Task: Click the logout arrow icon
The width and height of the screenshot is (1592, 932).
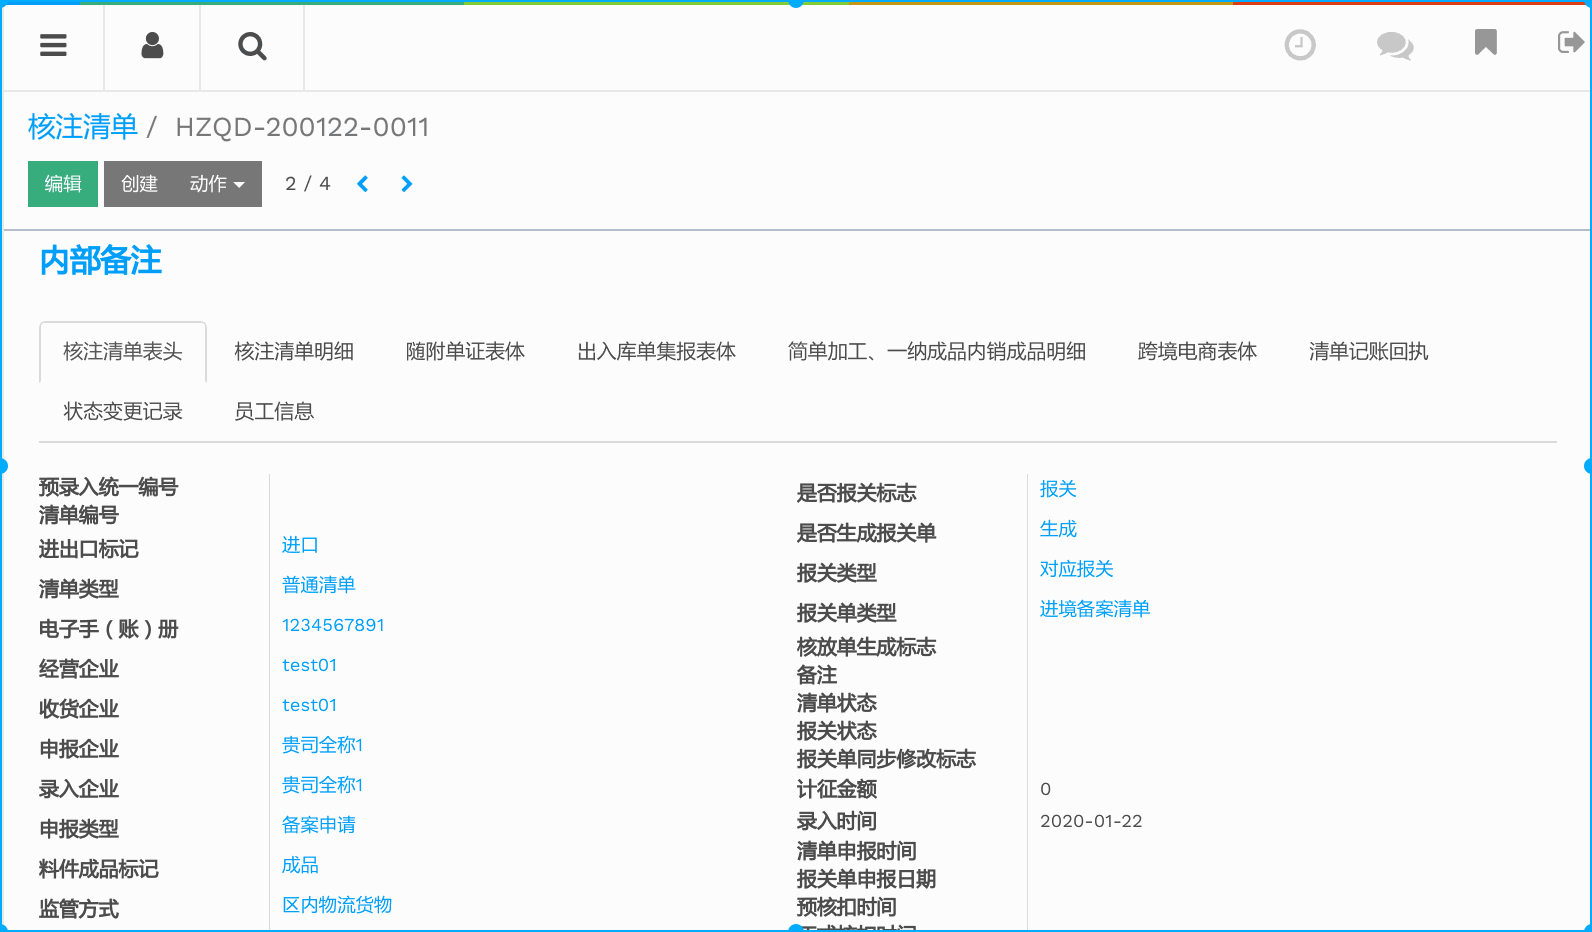Action: 1570,42
